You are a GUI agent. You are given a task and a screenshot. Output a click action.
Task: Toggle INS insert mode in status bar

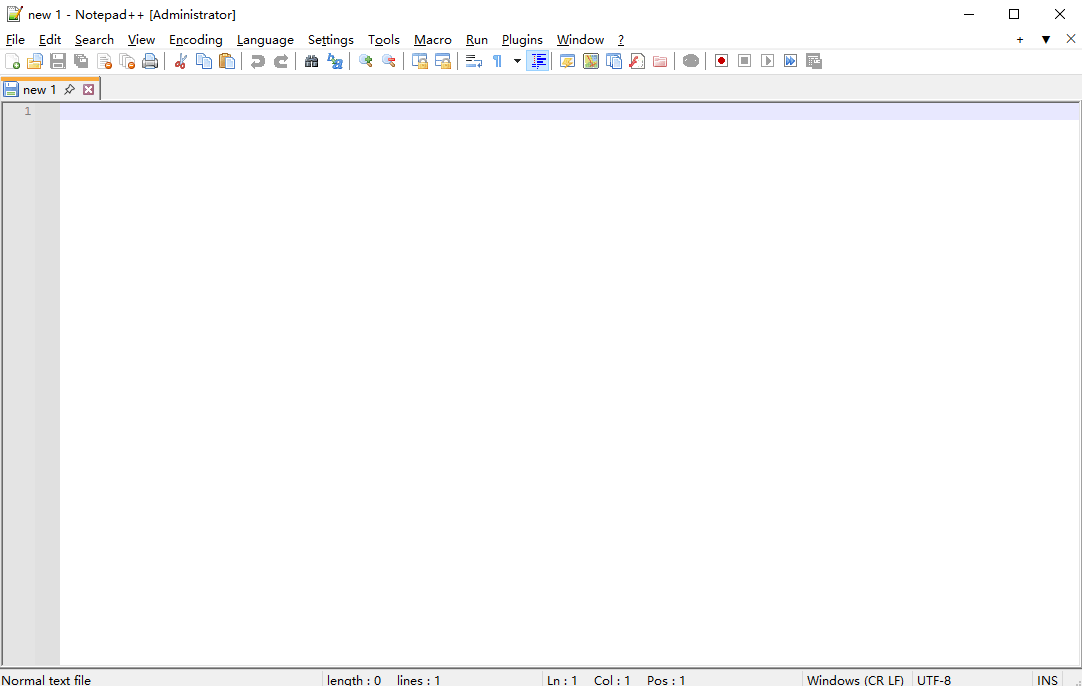click(x=1047, y=679)
